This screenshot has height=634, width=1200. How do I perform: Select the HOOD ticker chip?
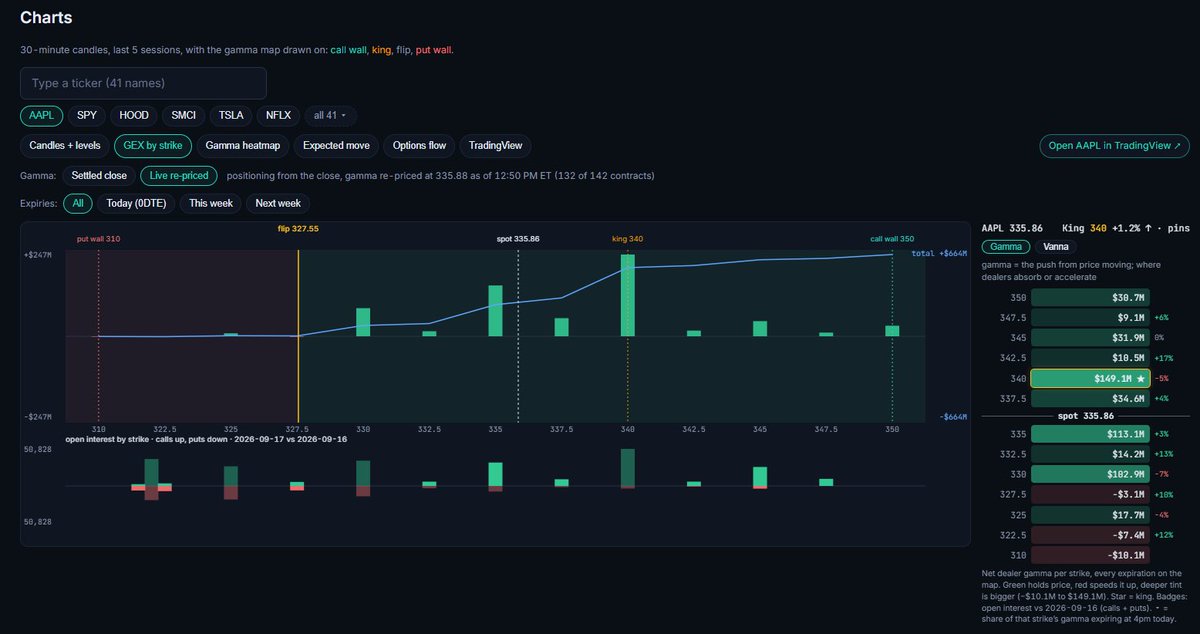134,115
